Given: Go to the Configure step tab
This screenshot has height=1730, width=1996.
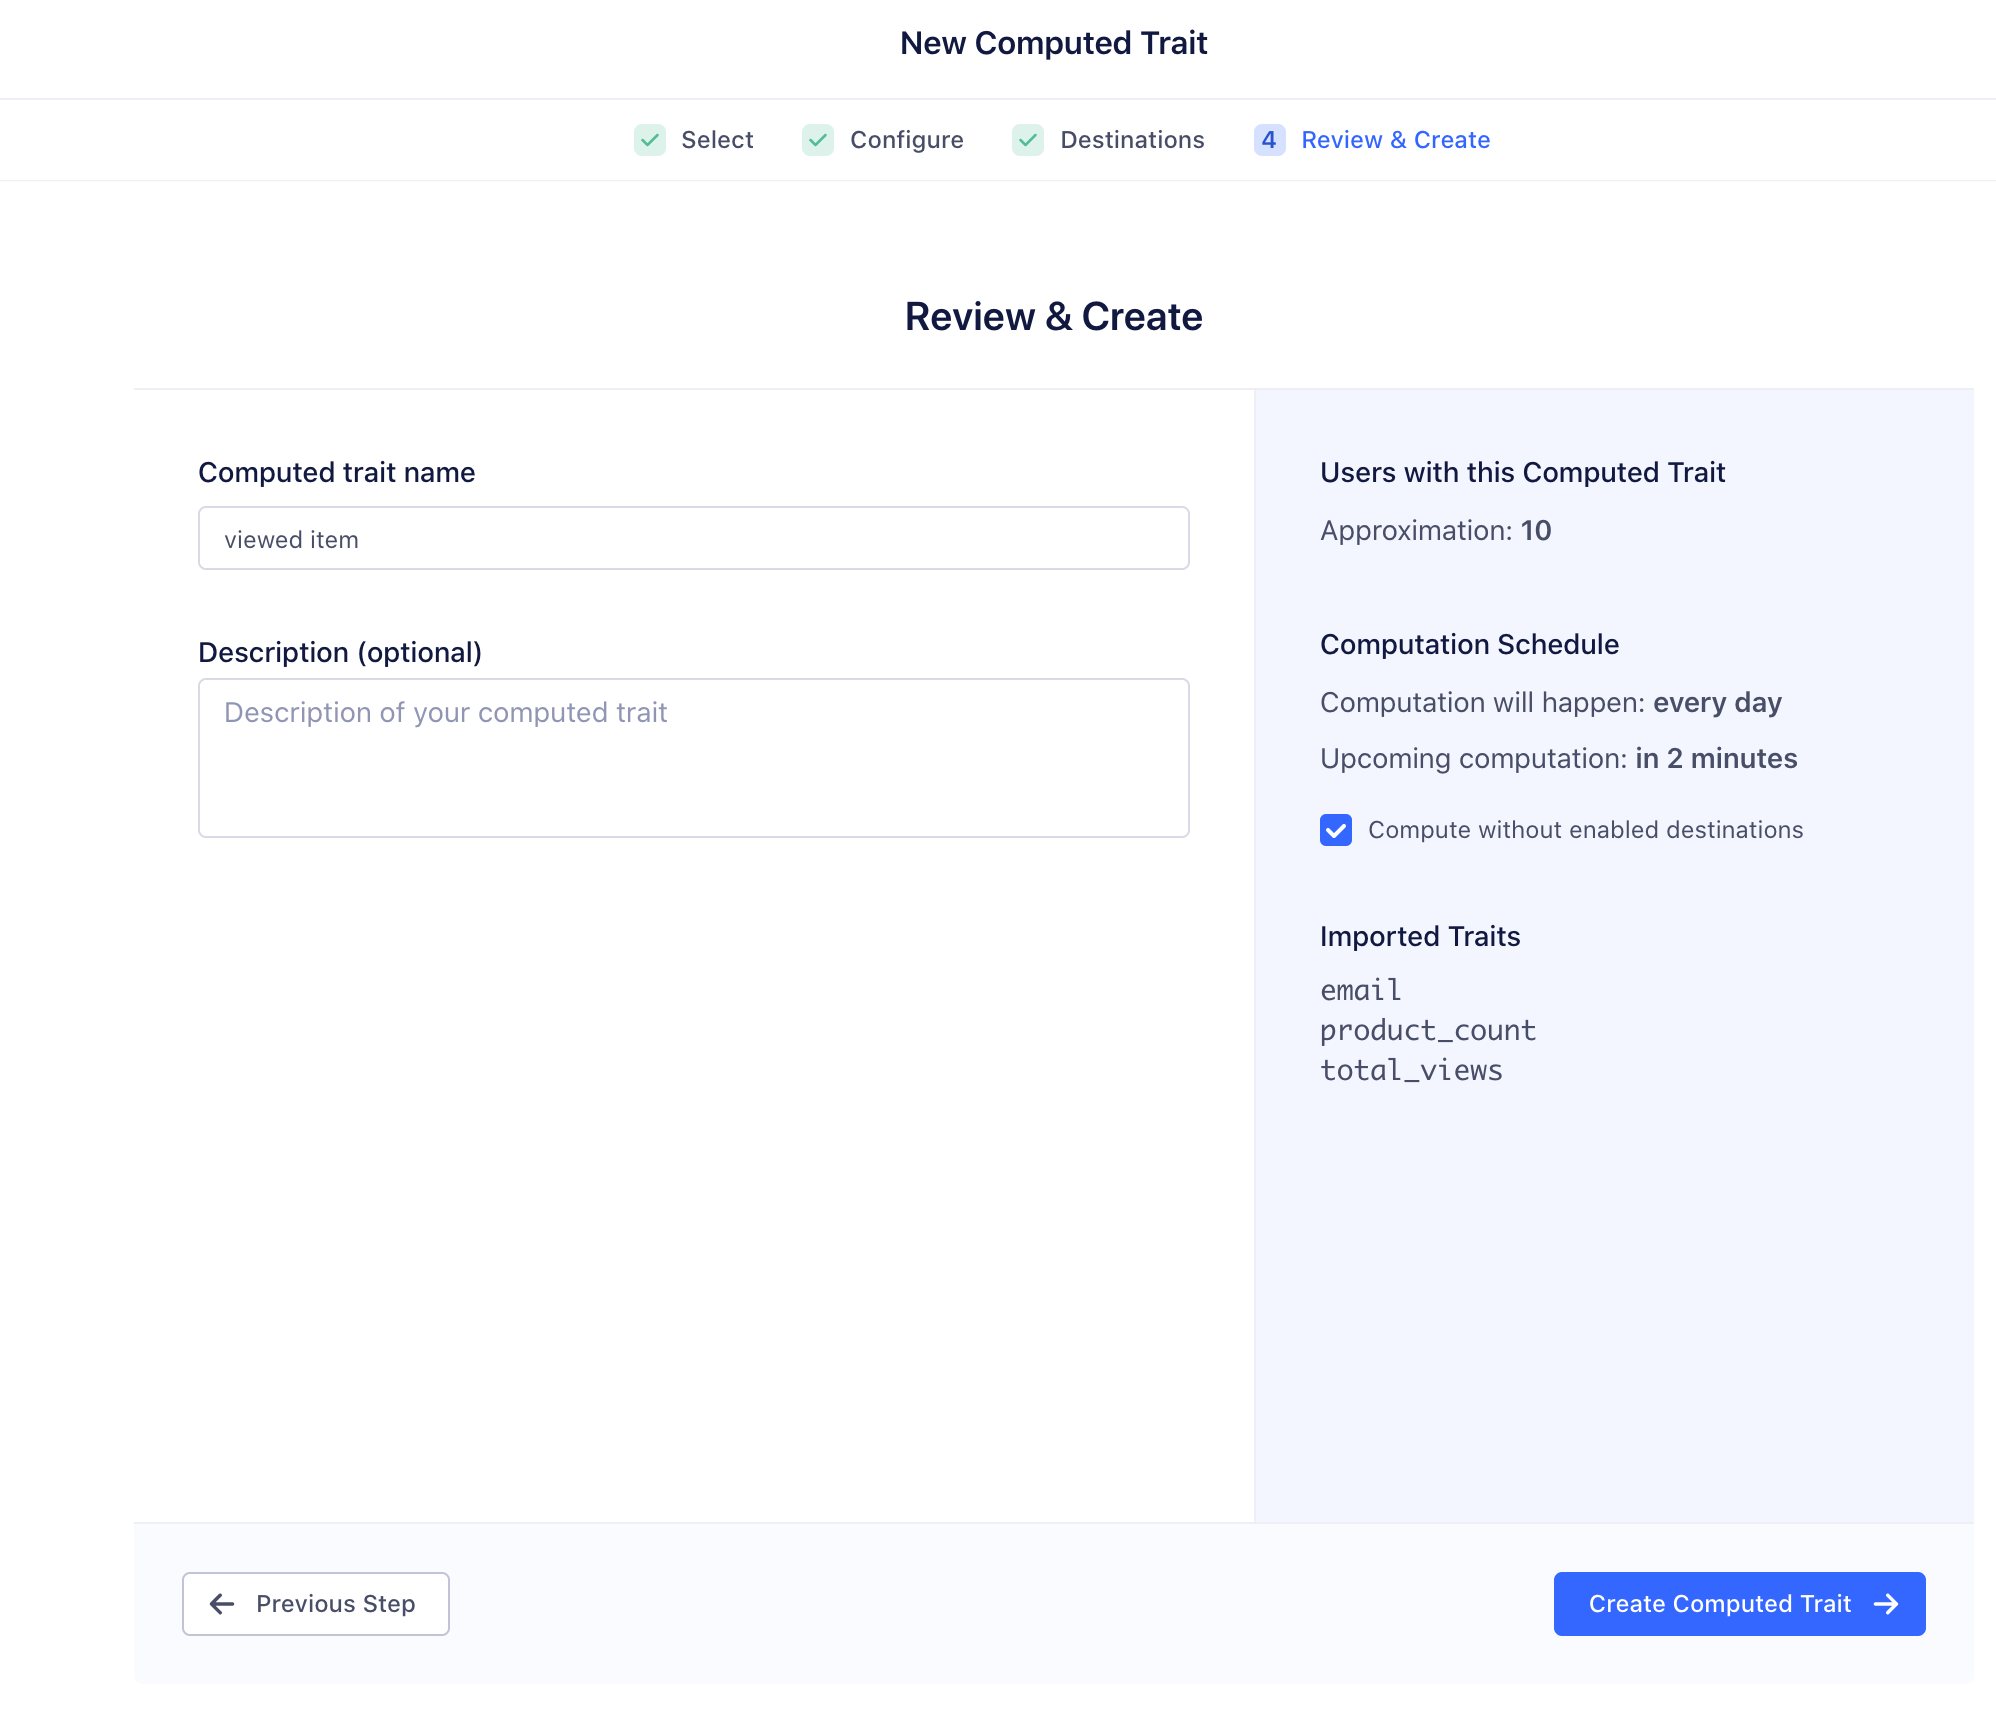Looking at the screenshot, I should coord(906,140).
